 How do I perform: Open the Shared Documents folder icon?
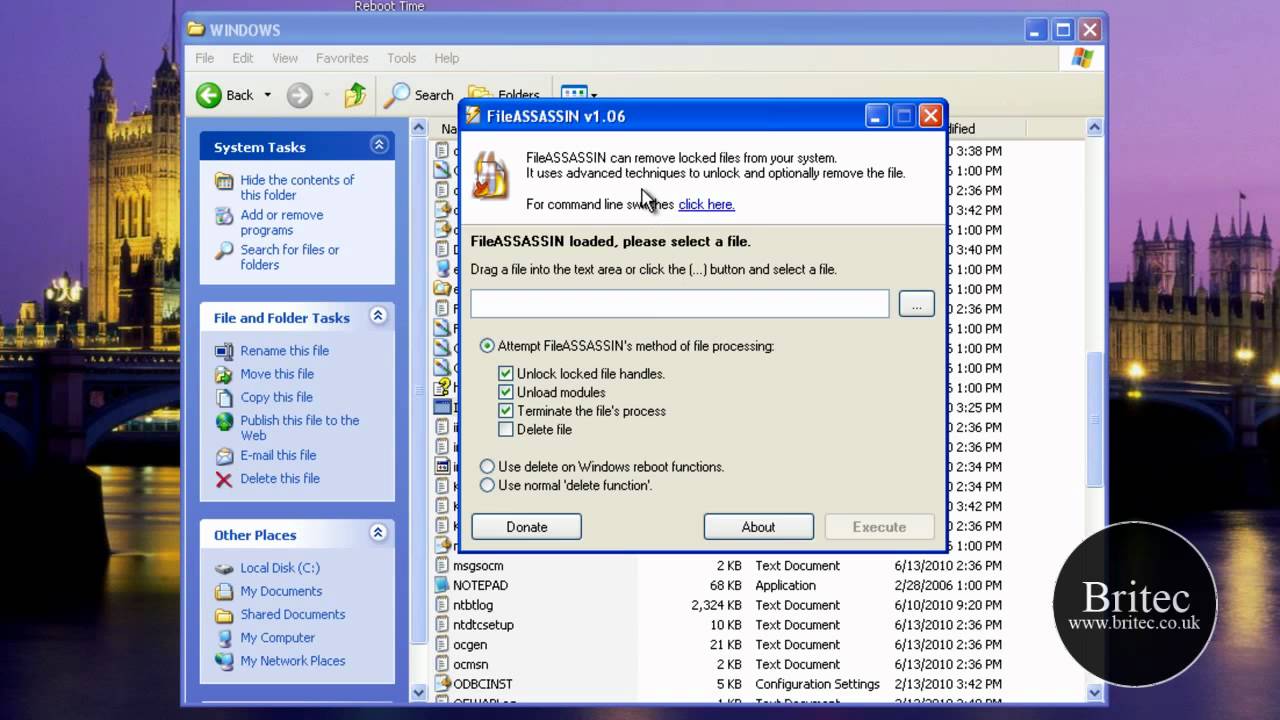pyautogui.click(x=224, y=615)
